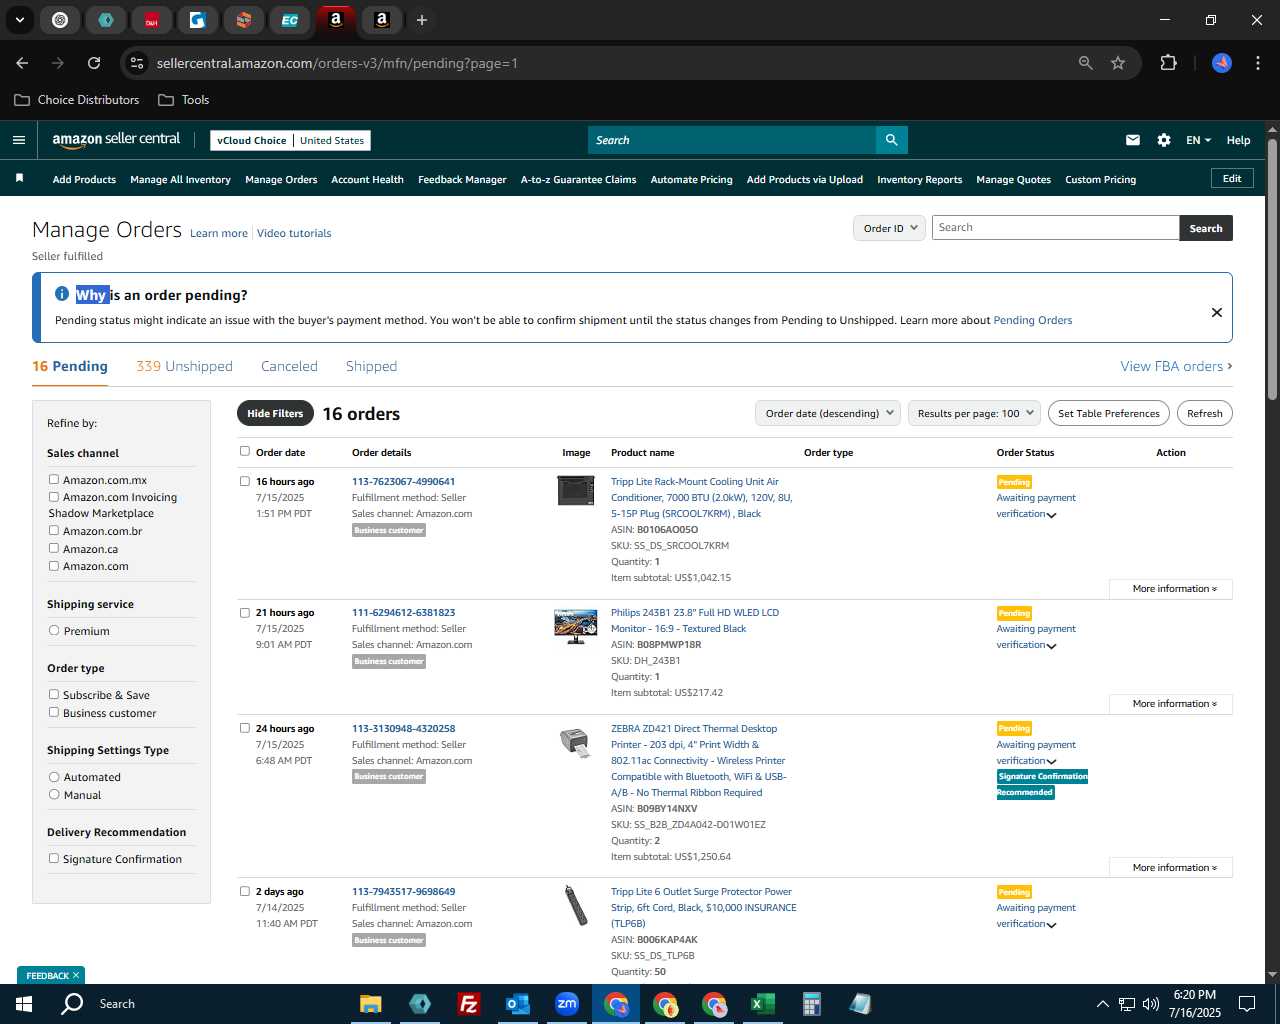Open the Results per page dropdown

coord(974,413)
